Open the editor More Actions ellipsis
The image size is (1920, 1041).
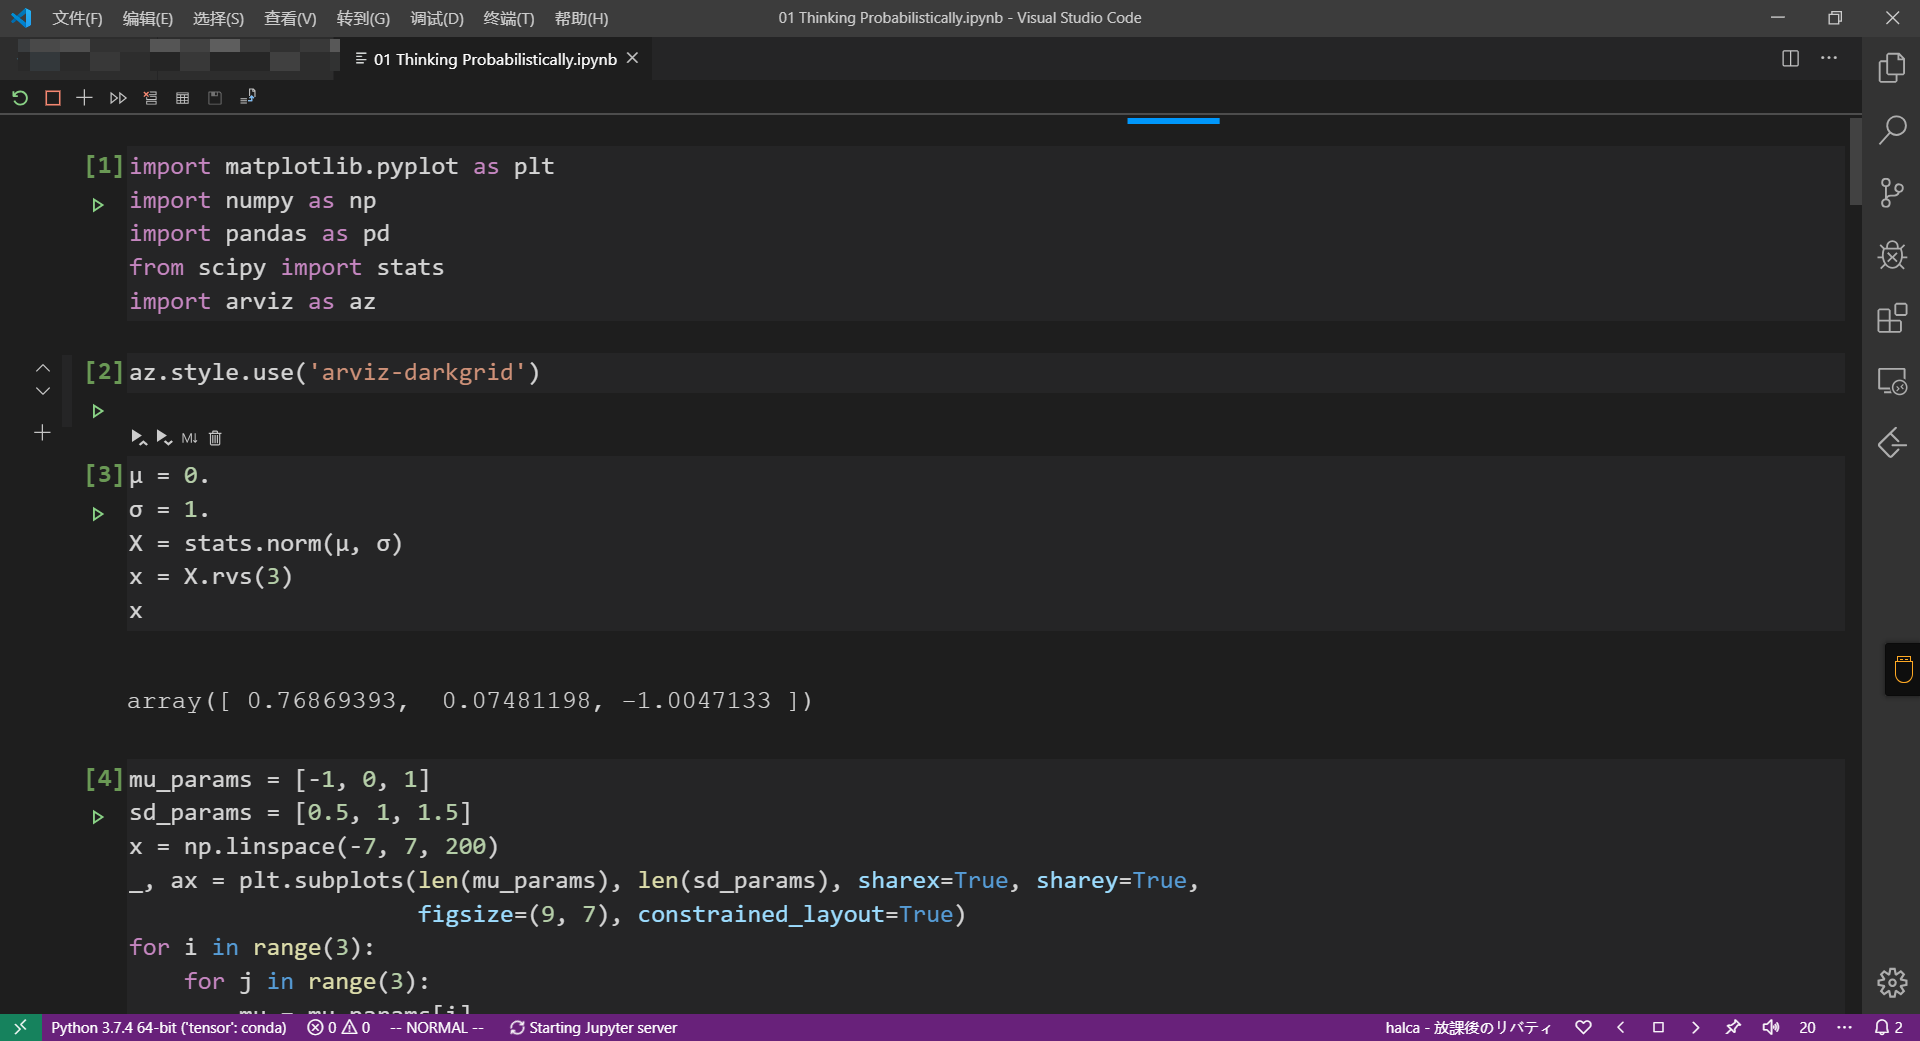pyautogui.click(x=1829, y=59)
